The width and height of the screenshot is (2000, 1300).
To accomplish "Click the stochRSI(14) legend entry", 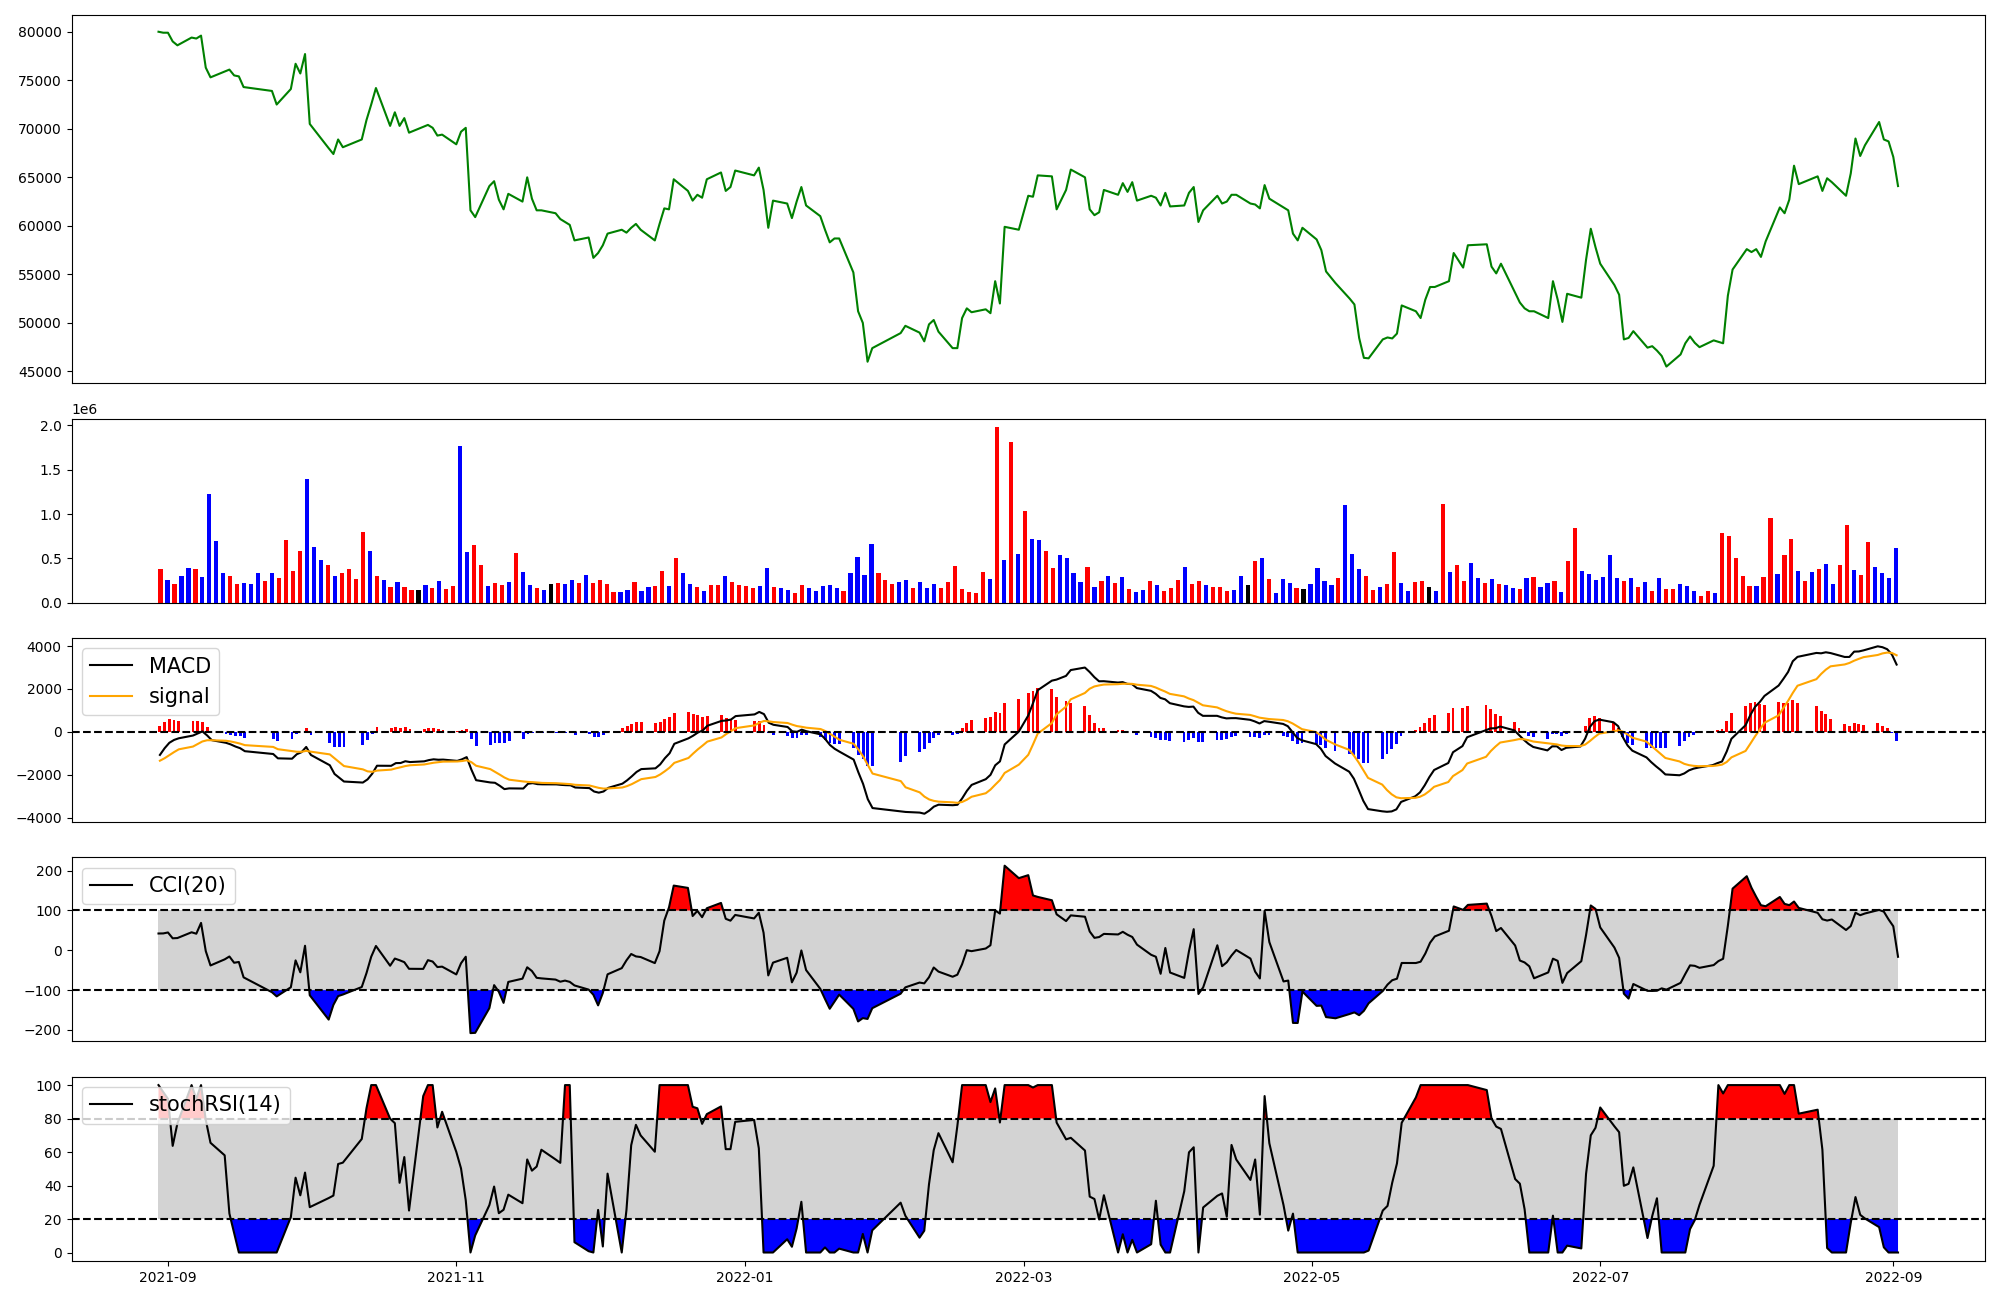I will click(x=214, y=1104).
